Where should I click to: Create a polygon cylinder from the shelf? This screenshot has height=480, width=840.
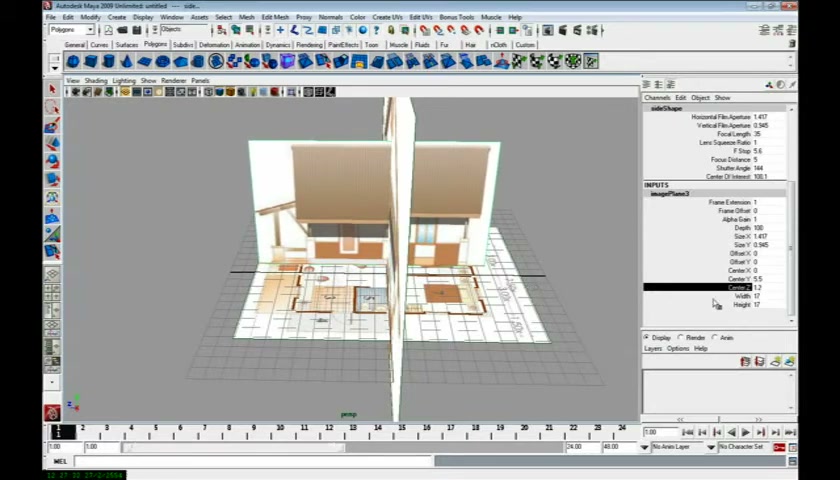click(x=109, y=62)
